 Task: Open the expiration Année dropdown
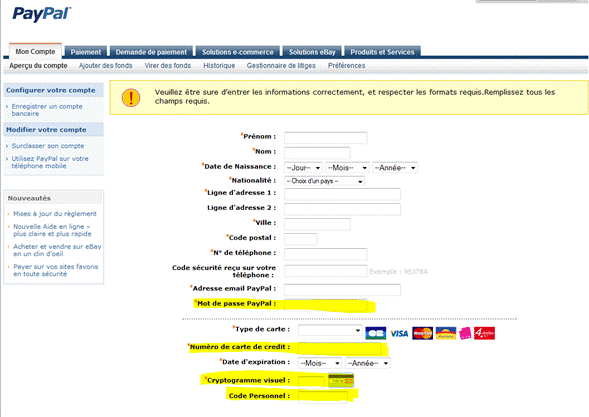(x=368, y=363)
